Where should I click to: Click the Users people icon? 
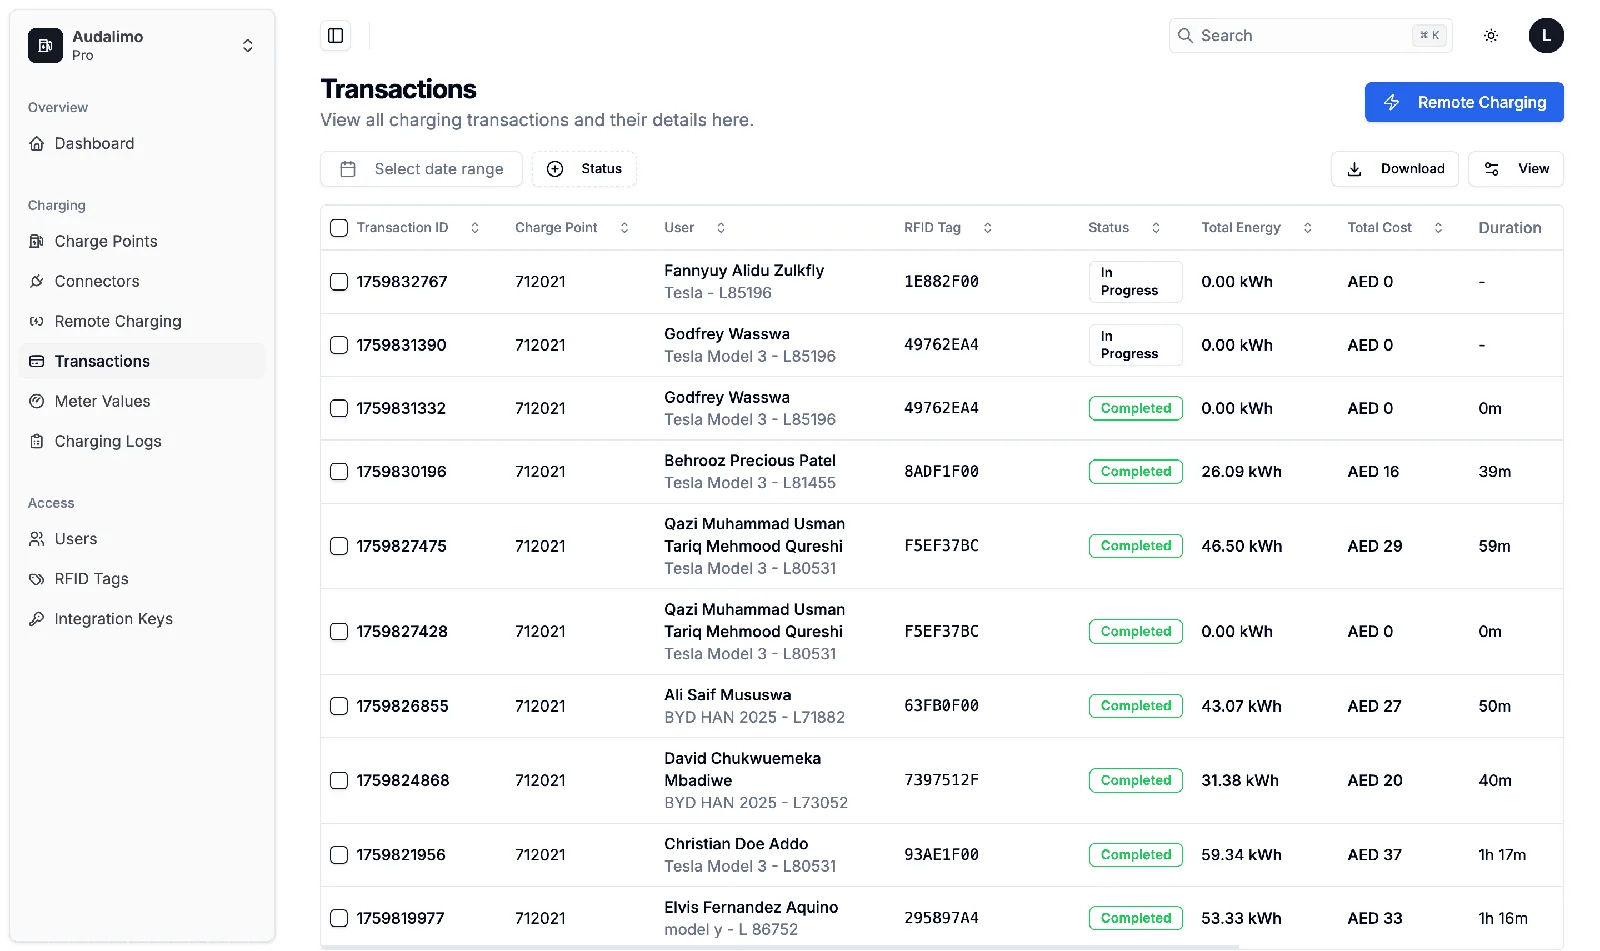click(x=37, y=540)
